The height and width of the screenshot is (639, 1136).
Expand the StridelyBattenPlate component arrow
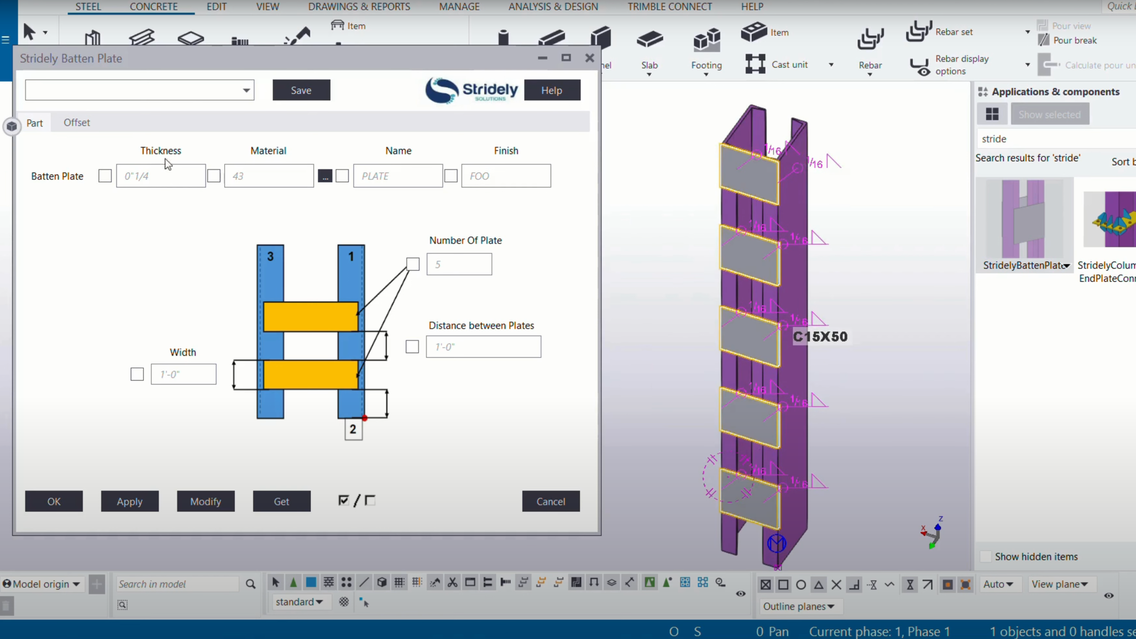pos(1066,266)
